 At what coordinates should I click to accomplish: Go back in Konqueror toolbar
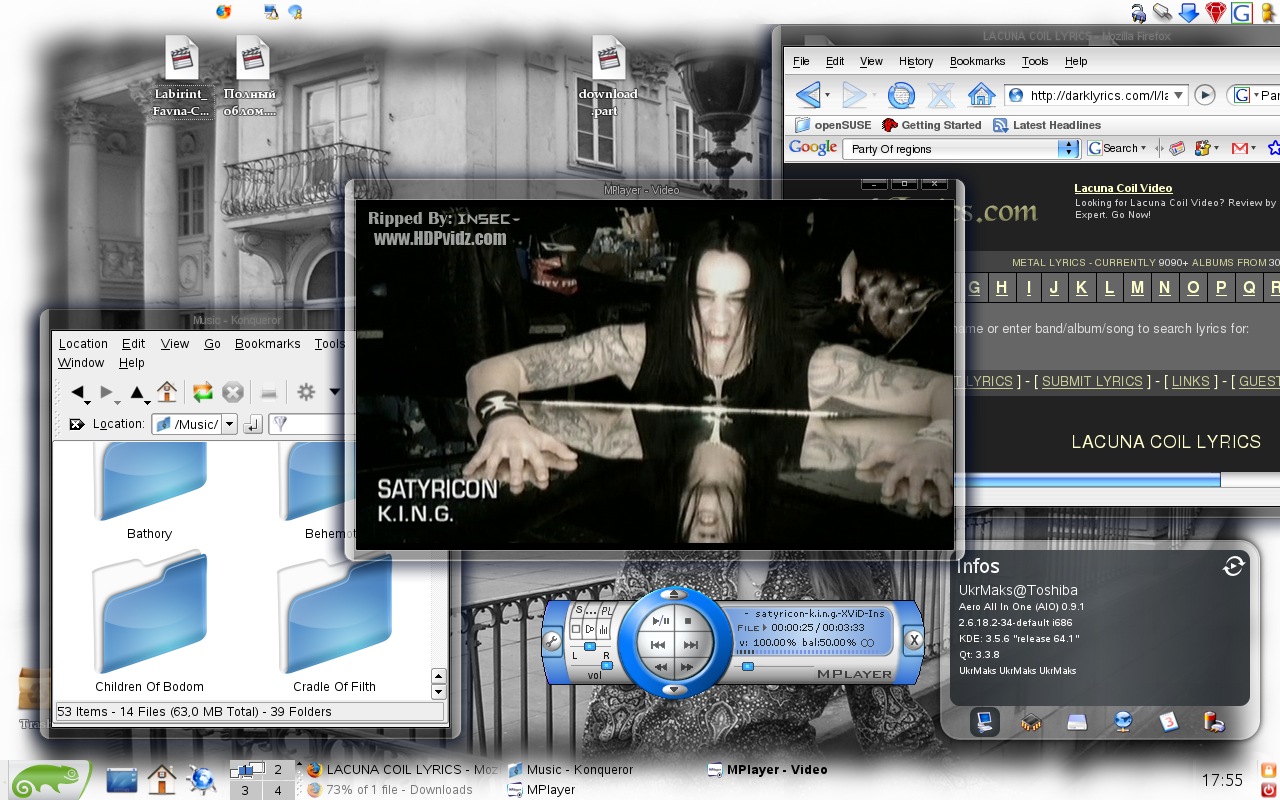(77, 393)
